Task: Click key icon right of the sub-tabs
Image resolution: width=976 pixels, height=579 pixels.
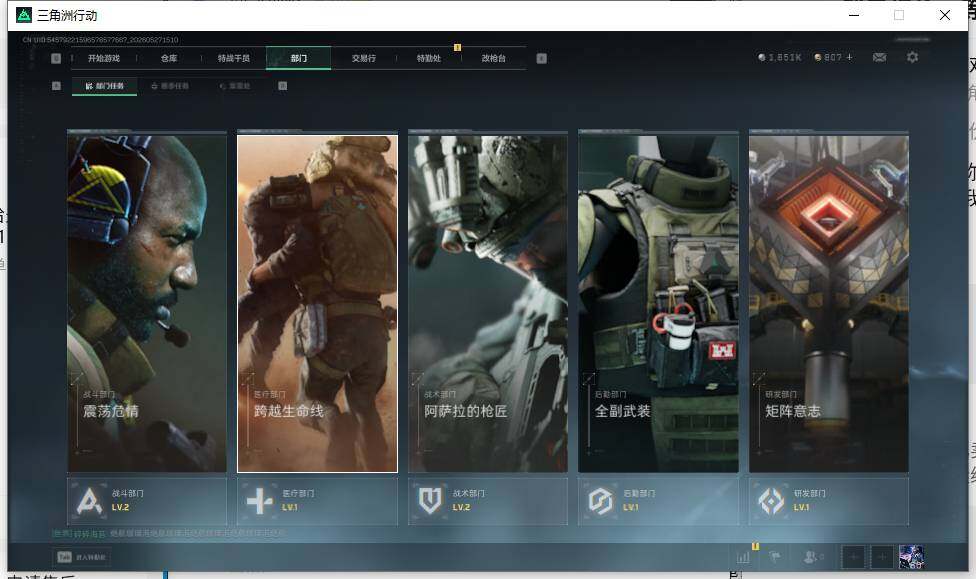Action: pyautogui.click(x=283, y=86)
